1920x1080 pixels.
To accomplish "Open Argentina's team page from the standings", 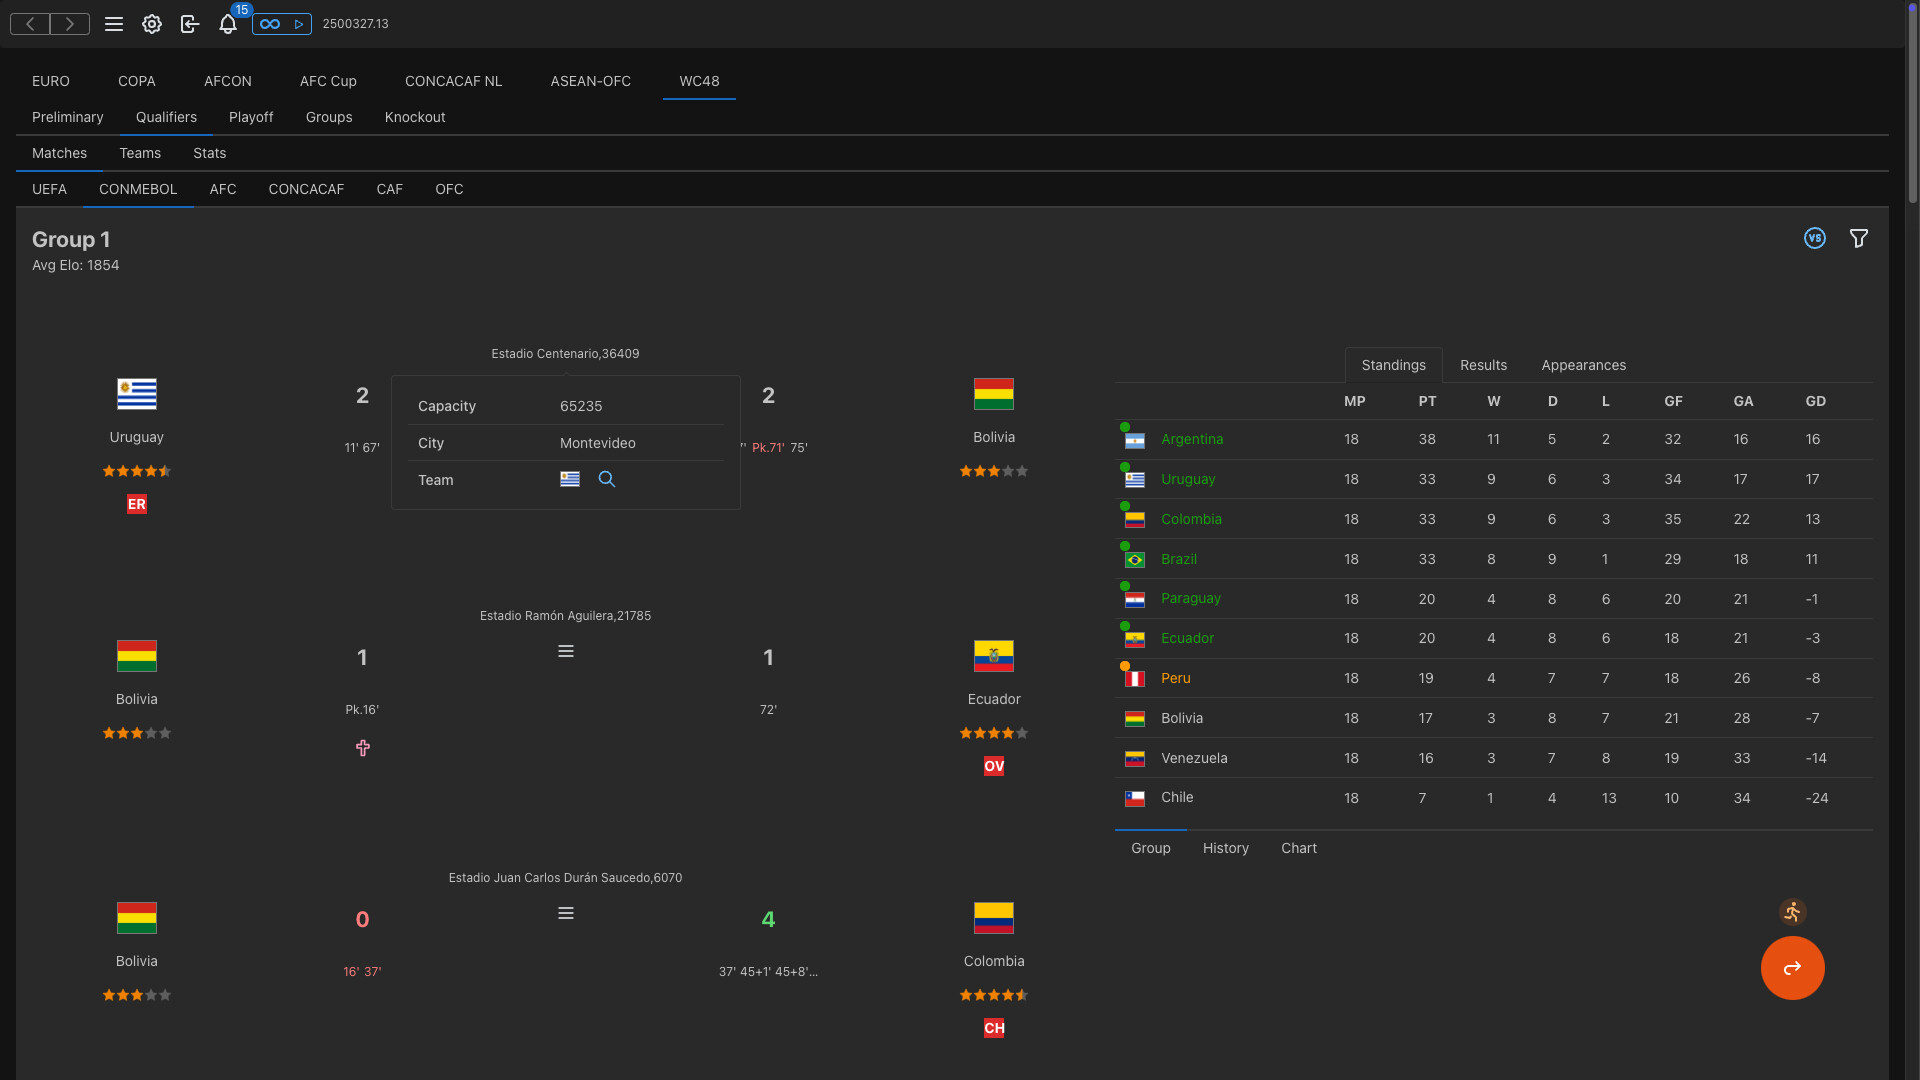I will click(1192, 439).
